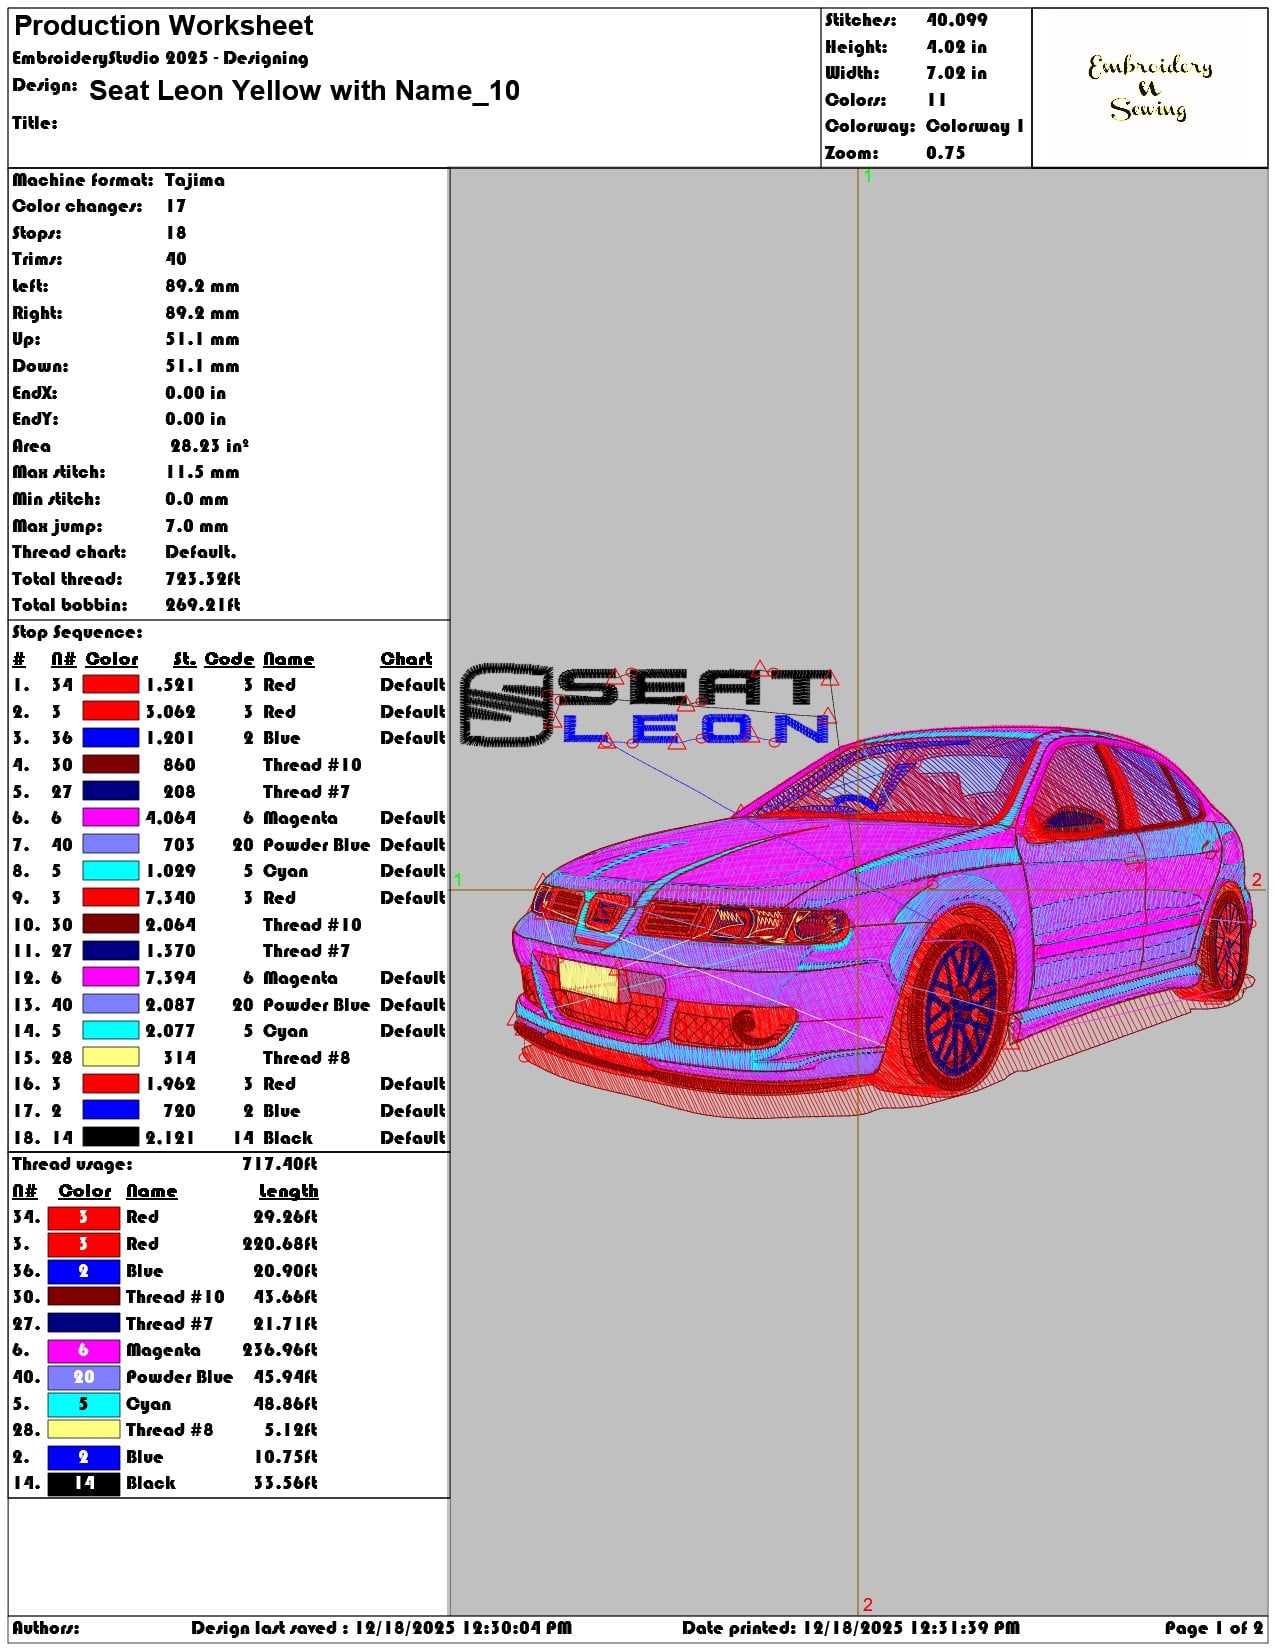Click the 'Authors:' label in the footer
The image size is (1275, 1650).
46,1628
